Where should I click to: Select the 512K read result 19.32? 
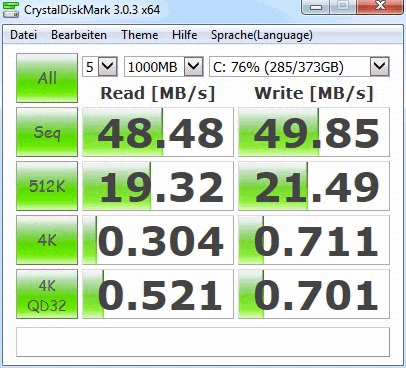click(x=158, y=186)
